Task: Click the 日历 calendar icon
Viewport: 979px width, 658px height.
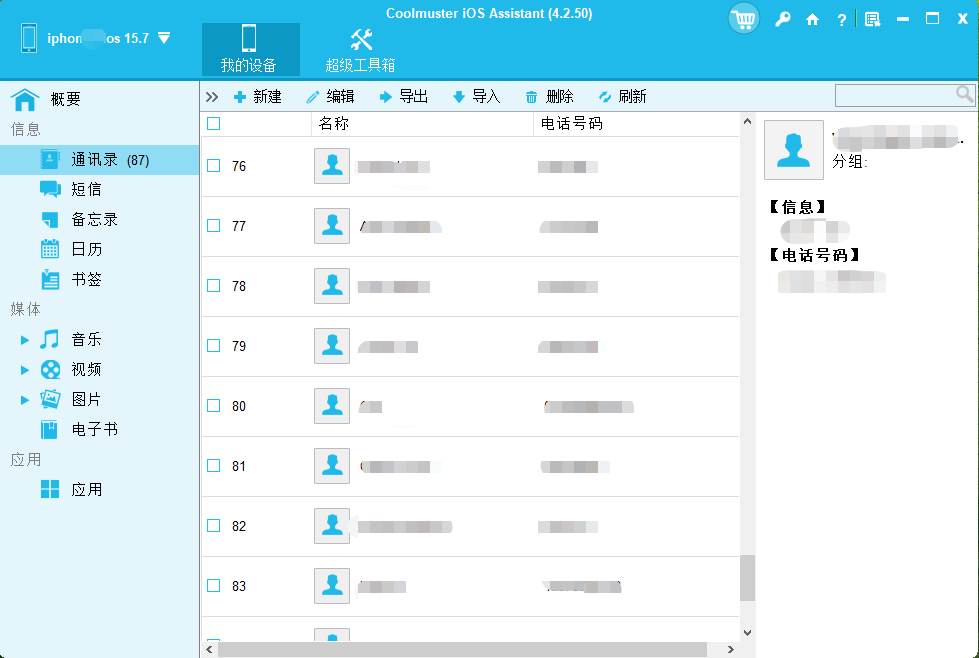Action: point(50,249)
